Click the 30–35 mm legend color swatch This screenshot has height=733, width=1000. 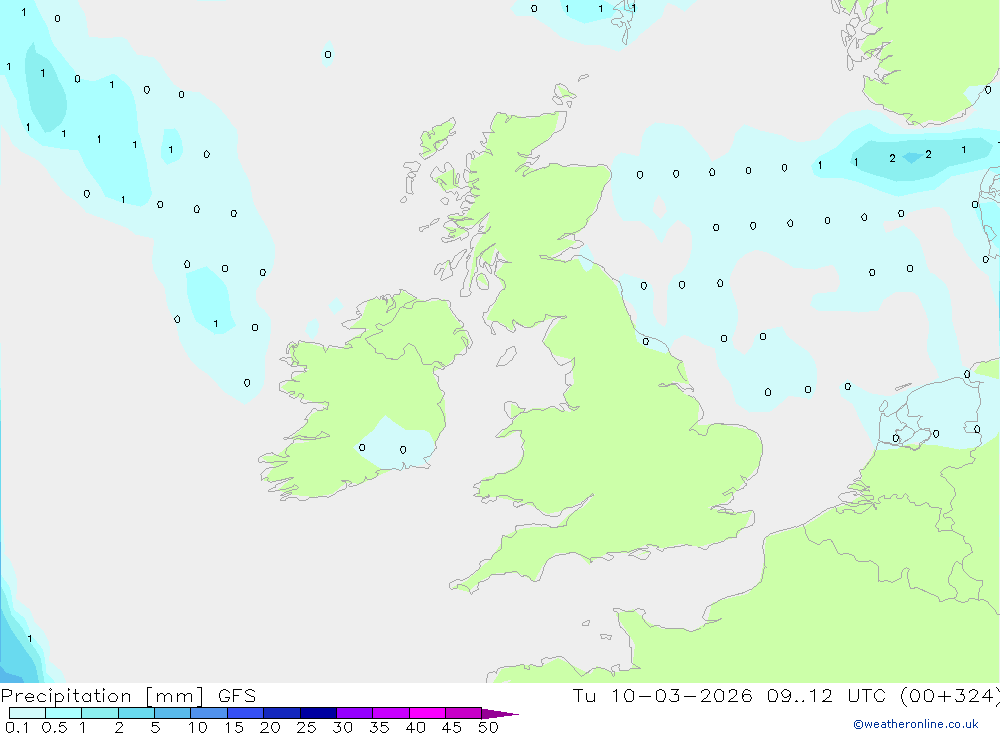coord(355,713)
